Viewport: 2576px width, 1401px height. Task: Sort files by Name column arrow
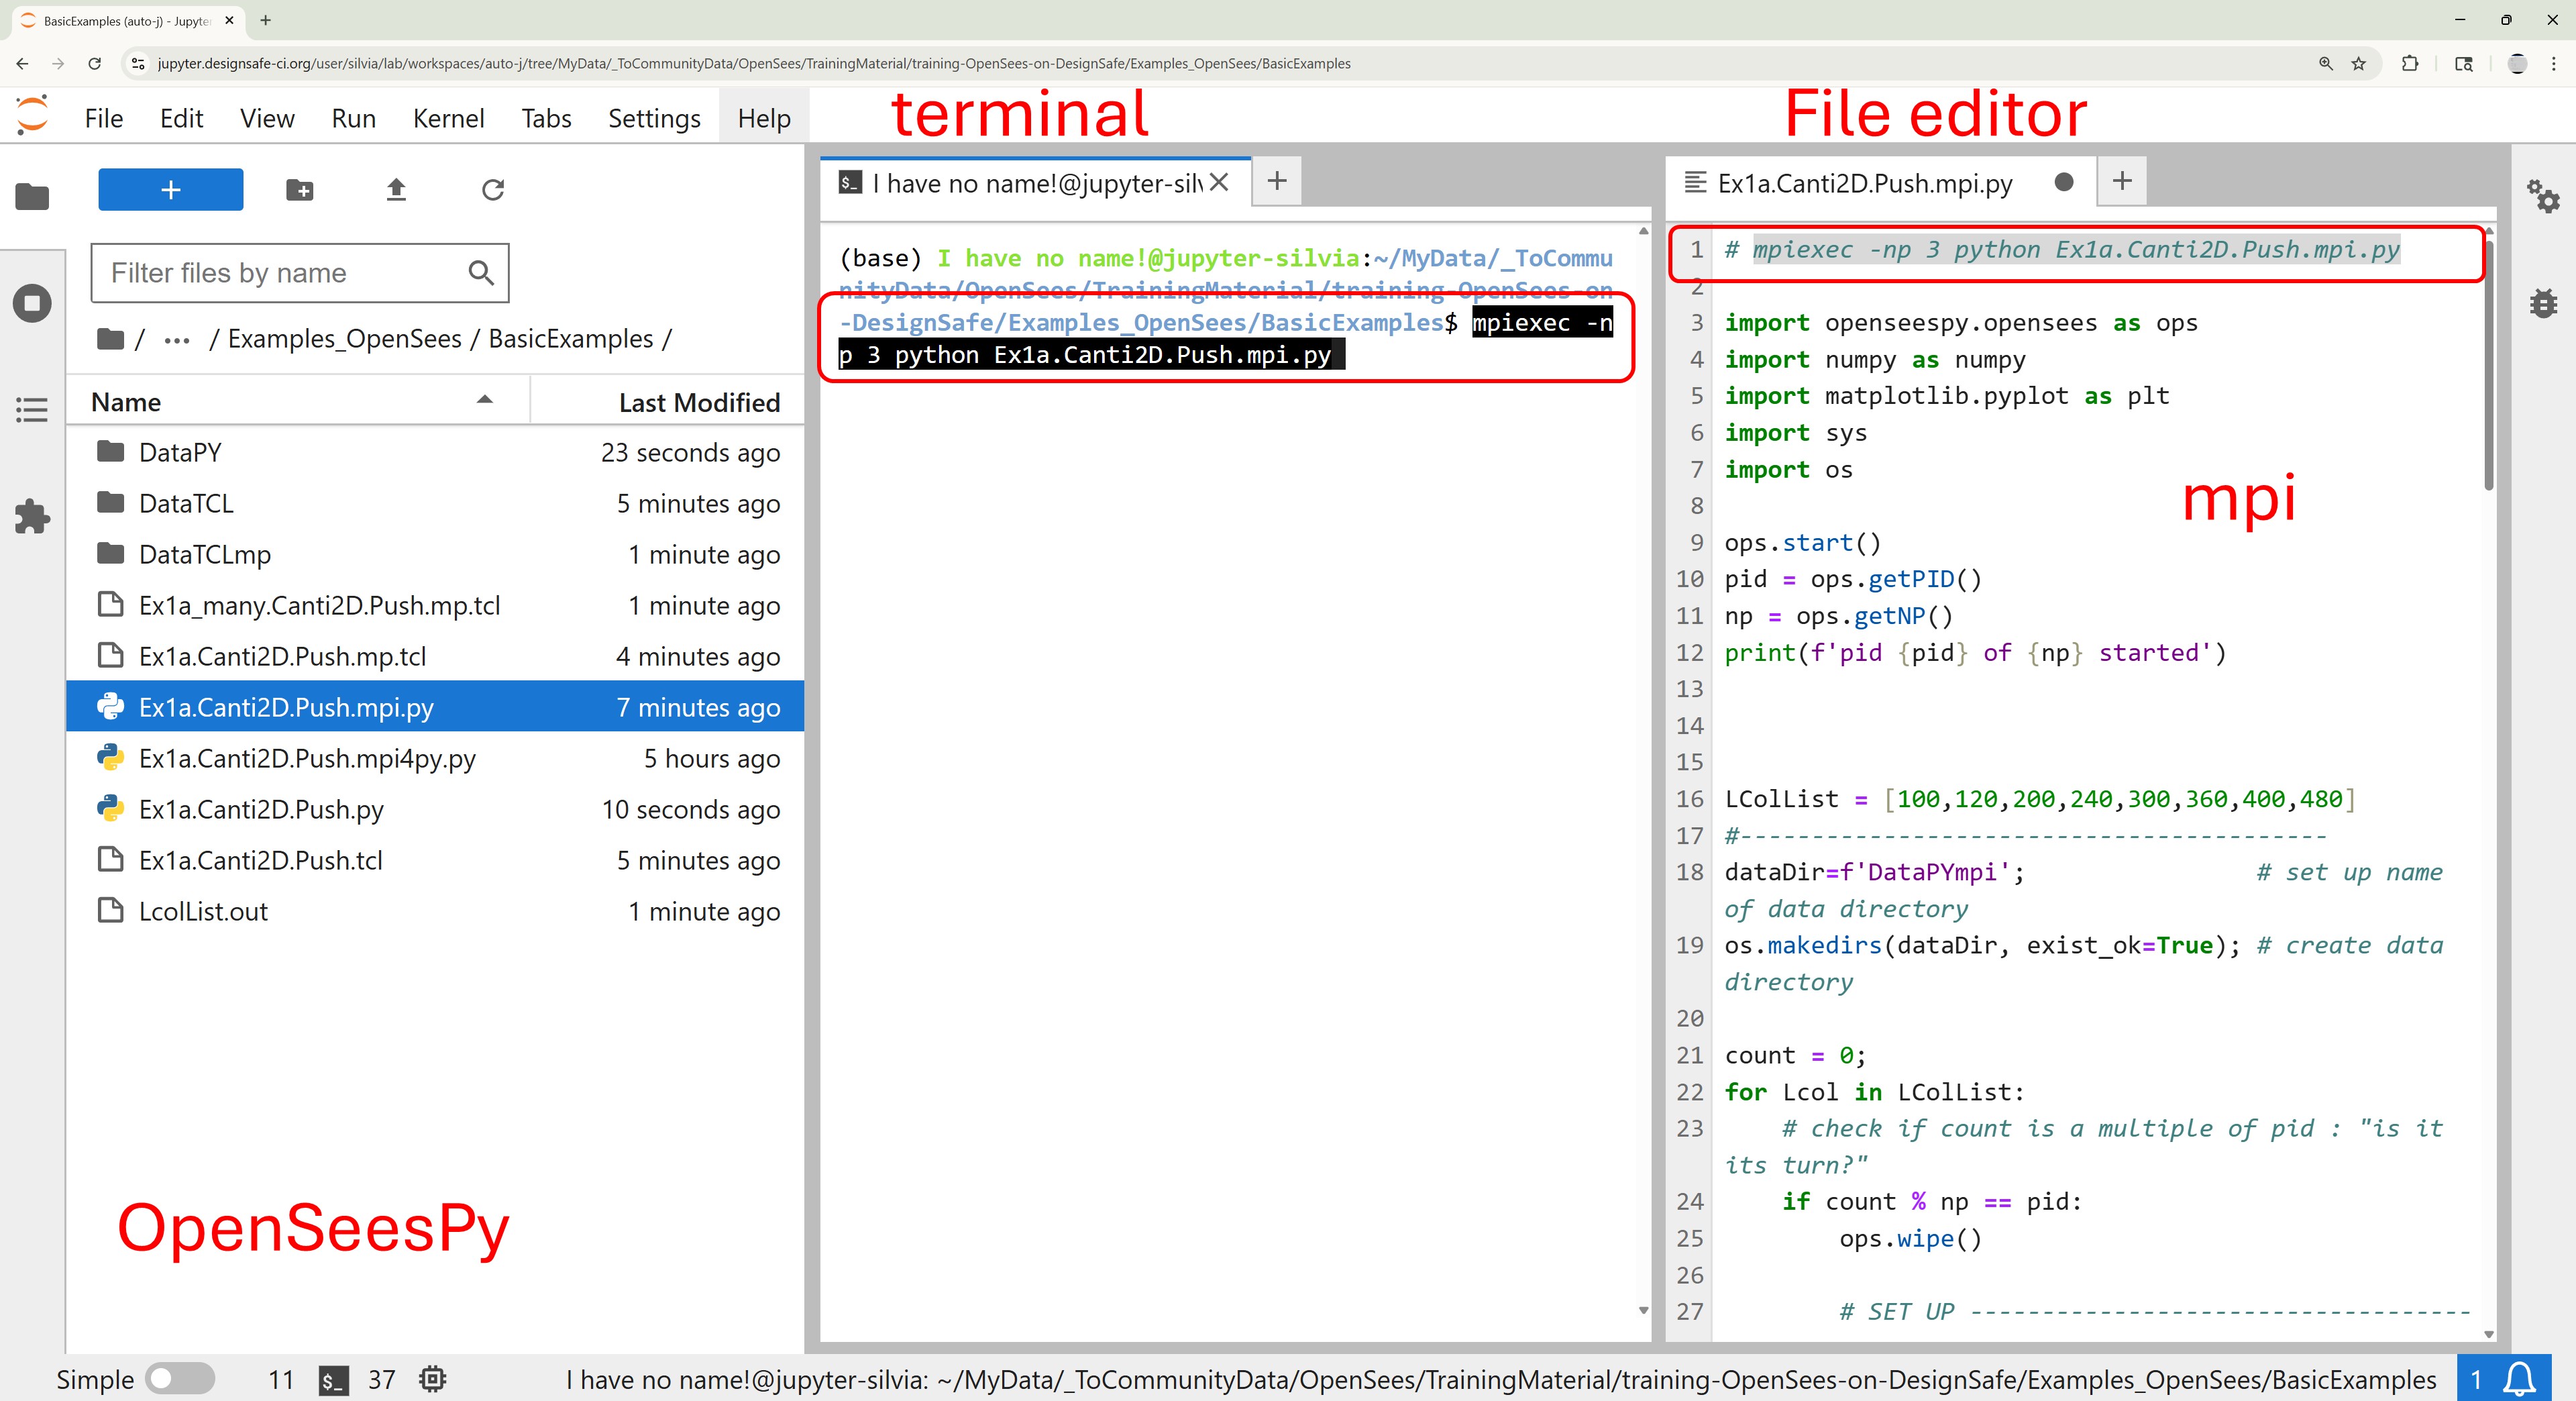[x=485, y=400]
